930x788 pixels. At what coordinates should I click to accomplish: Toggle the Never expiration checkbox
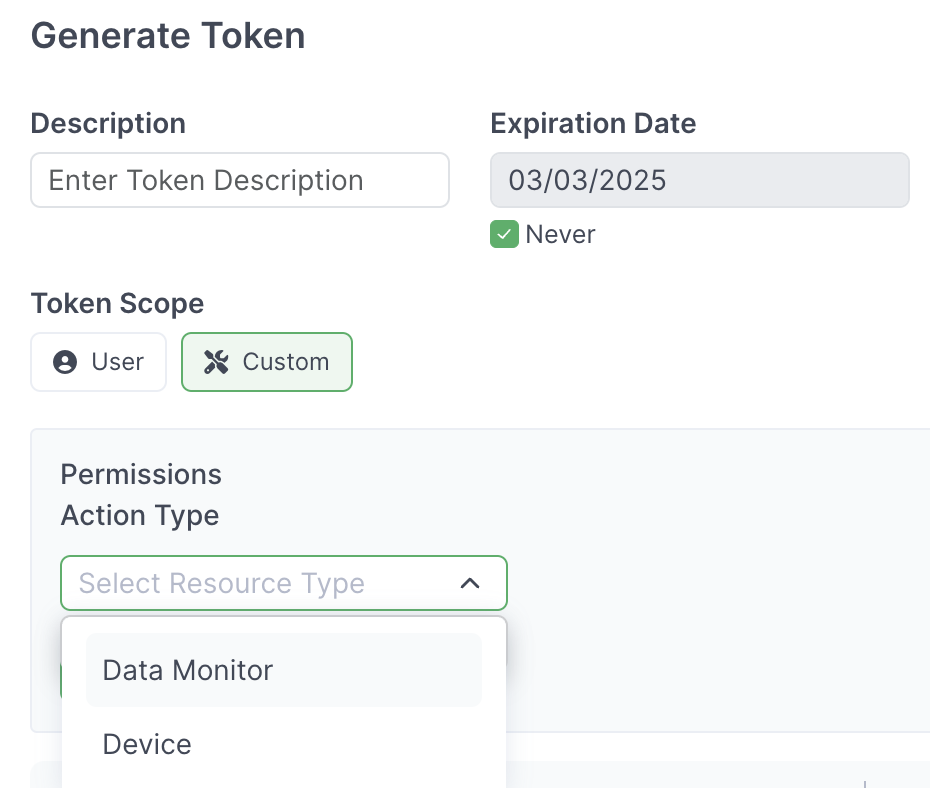(504, 234)
